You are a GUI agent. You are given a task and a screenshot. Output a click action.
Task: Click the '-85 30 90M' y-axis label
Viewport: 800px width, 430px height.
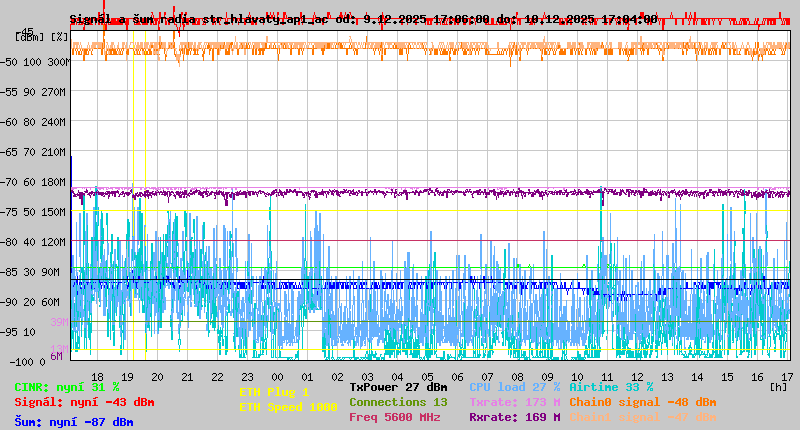30,272
